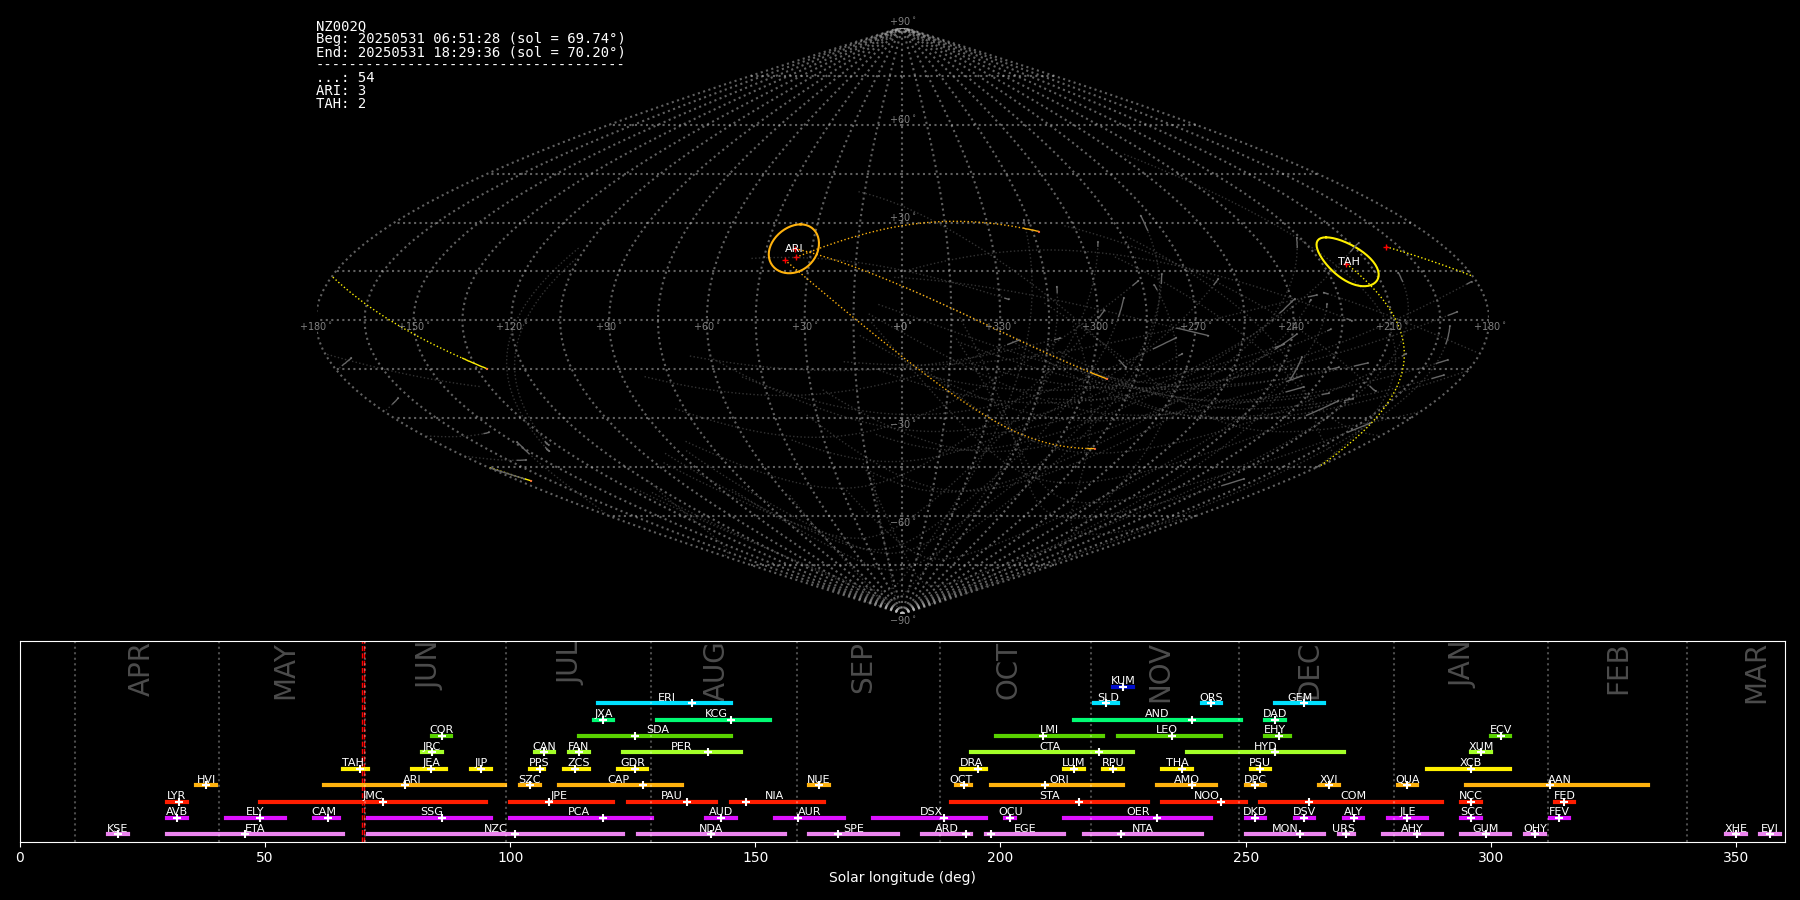Viewport: 1800px width, 900px height.
Task: Click the TAH shower bar in the timeline
Action: pos(355,769)
